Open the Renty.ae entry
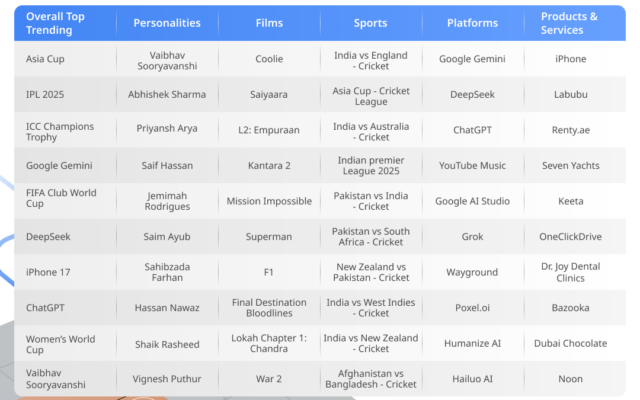Screen dimensions: 640x400 point(570,130)
